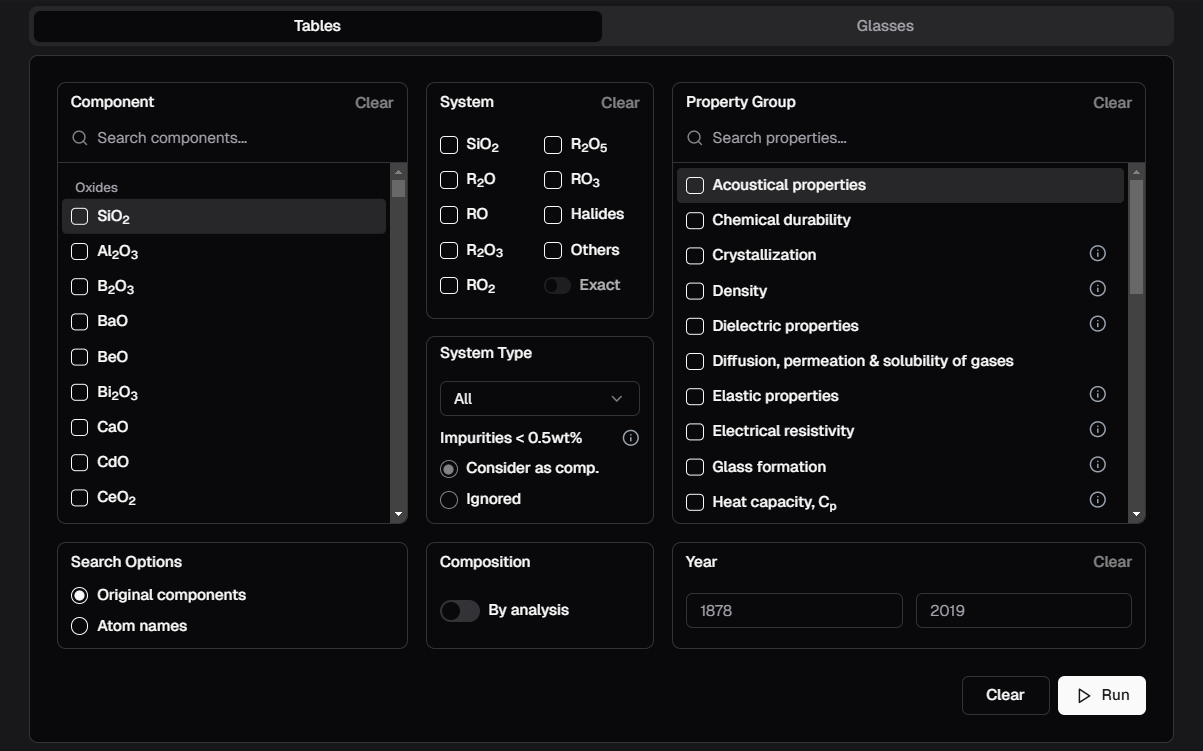The height and width of the screenshot is (751, 1203).
Task: Switch to the Glasses tab
Action: (x=885, y=26)
